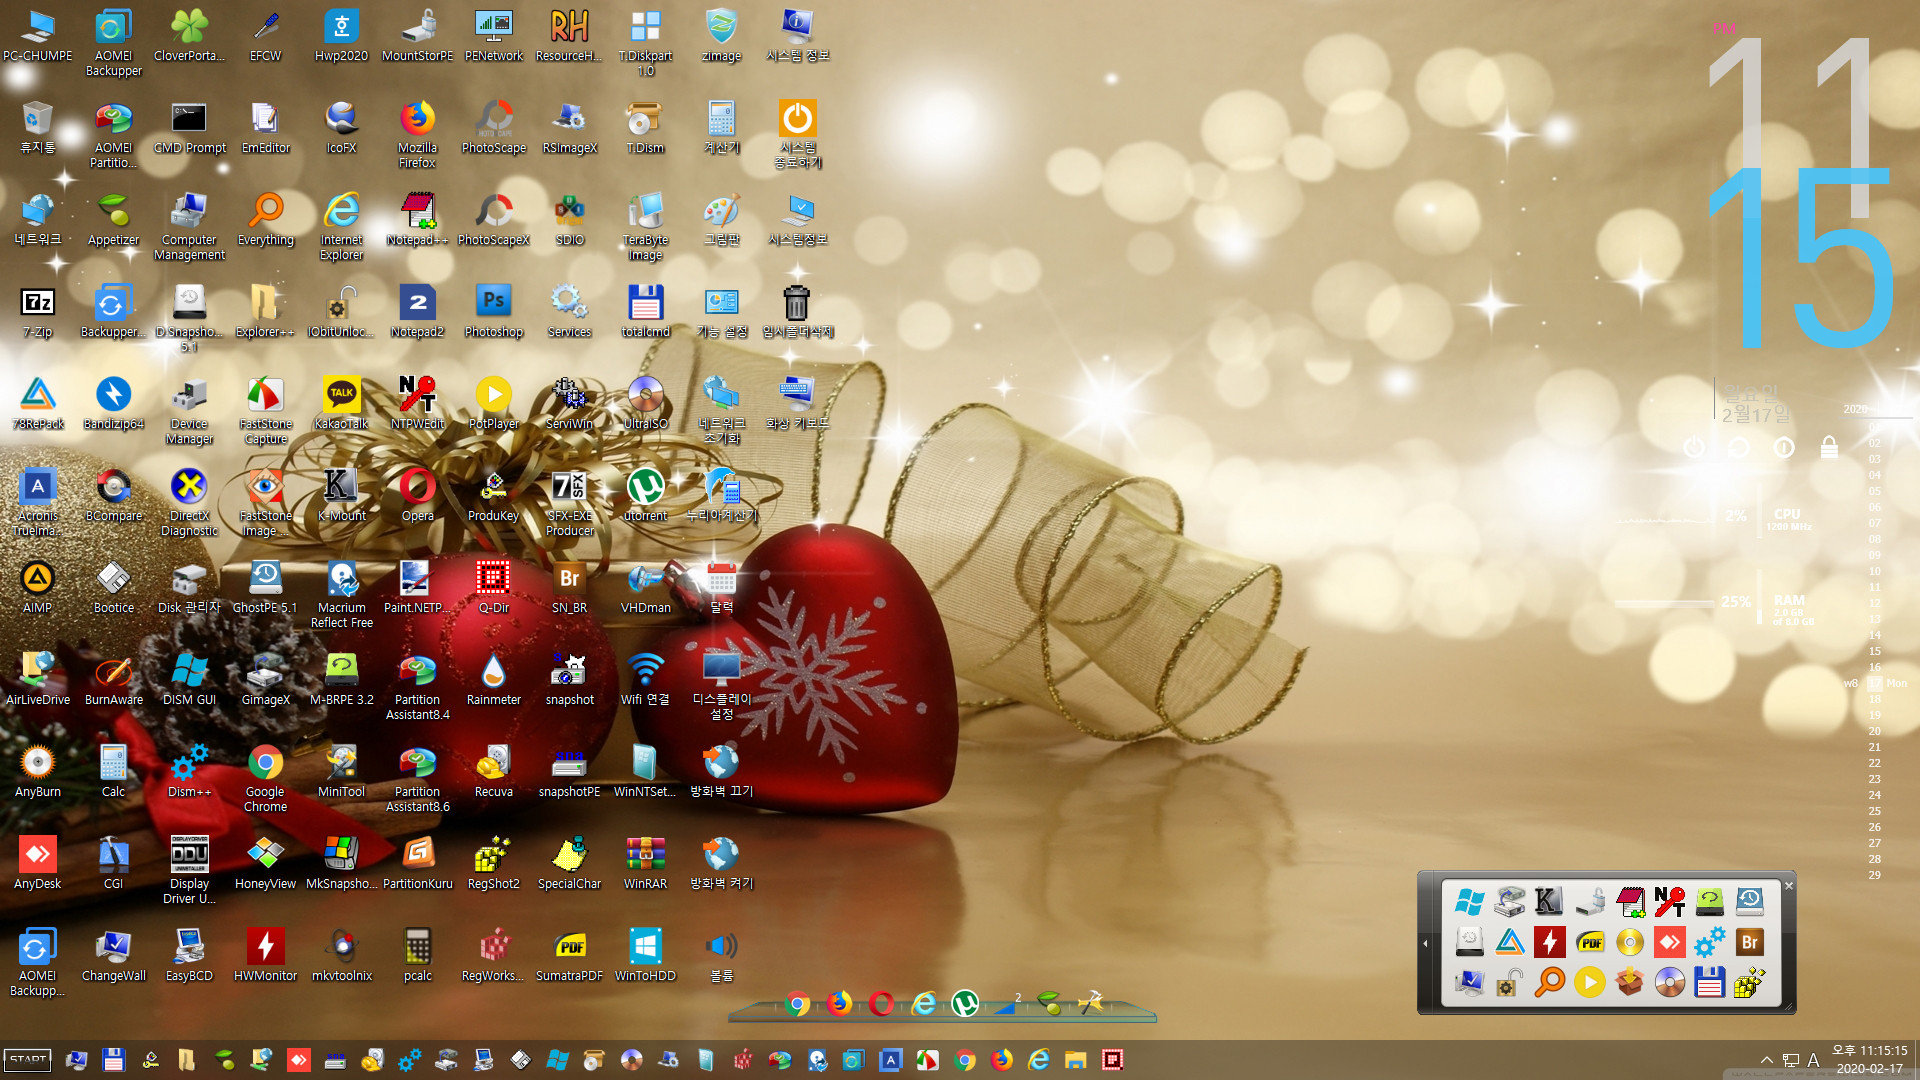Open the 볼륨 volume desktop icon
Viewport: 1920px width, 1080px height.
tap(721, 955)
